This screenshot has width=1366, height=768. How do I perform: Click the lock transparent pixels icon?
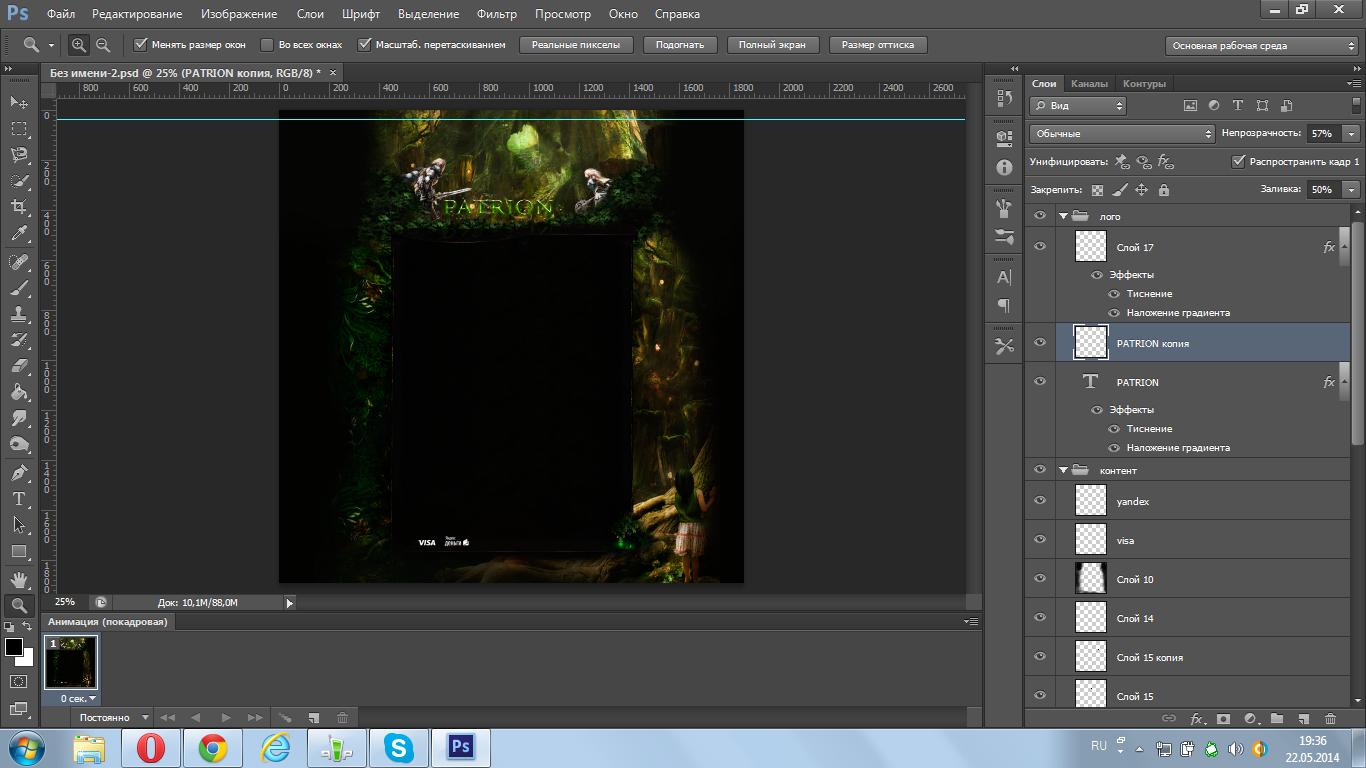(x=1097, y=190)
